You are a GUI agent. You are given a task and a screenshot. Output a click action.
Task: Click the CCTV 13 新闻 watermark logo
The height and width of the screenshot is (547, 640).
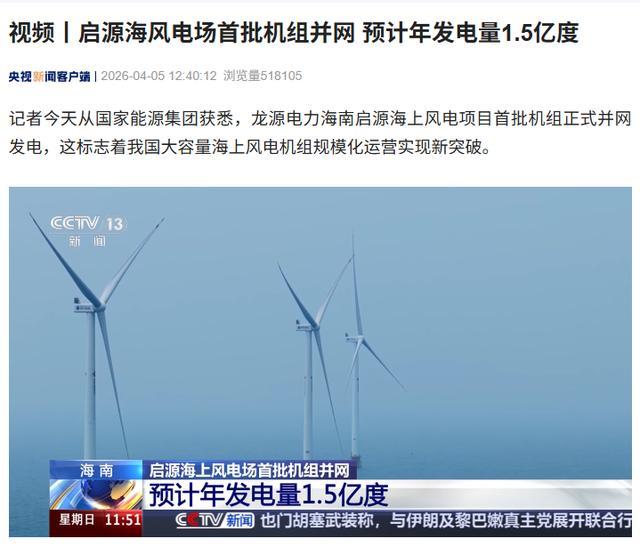(87, 231)
